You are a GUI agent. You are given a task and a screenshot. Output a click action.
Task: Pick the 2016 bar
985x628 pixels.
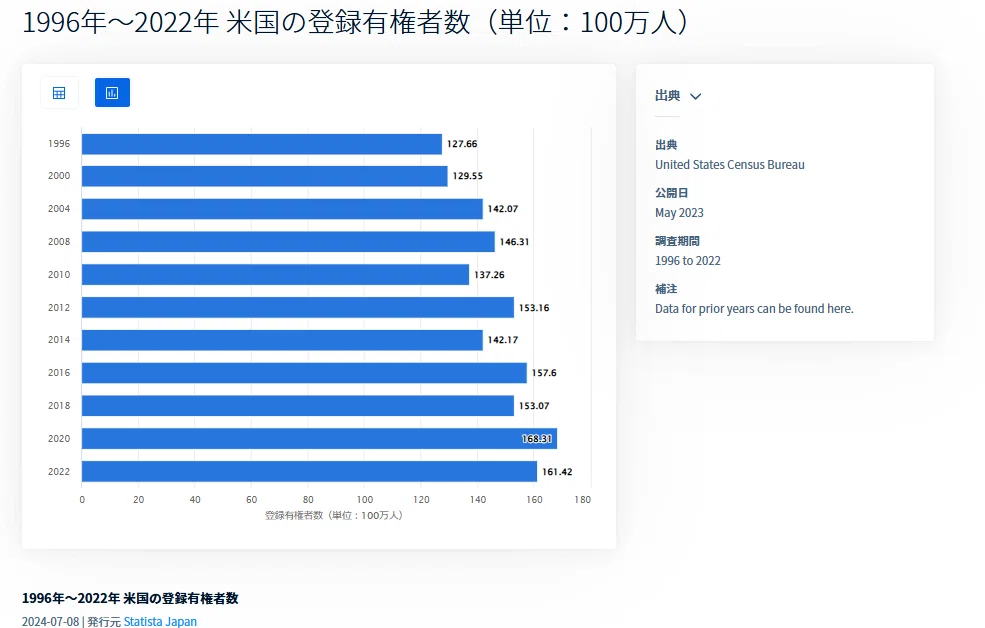(304, 373)
